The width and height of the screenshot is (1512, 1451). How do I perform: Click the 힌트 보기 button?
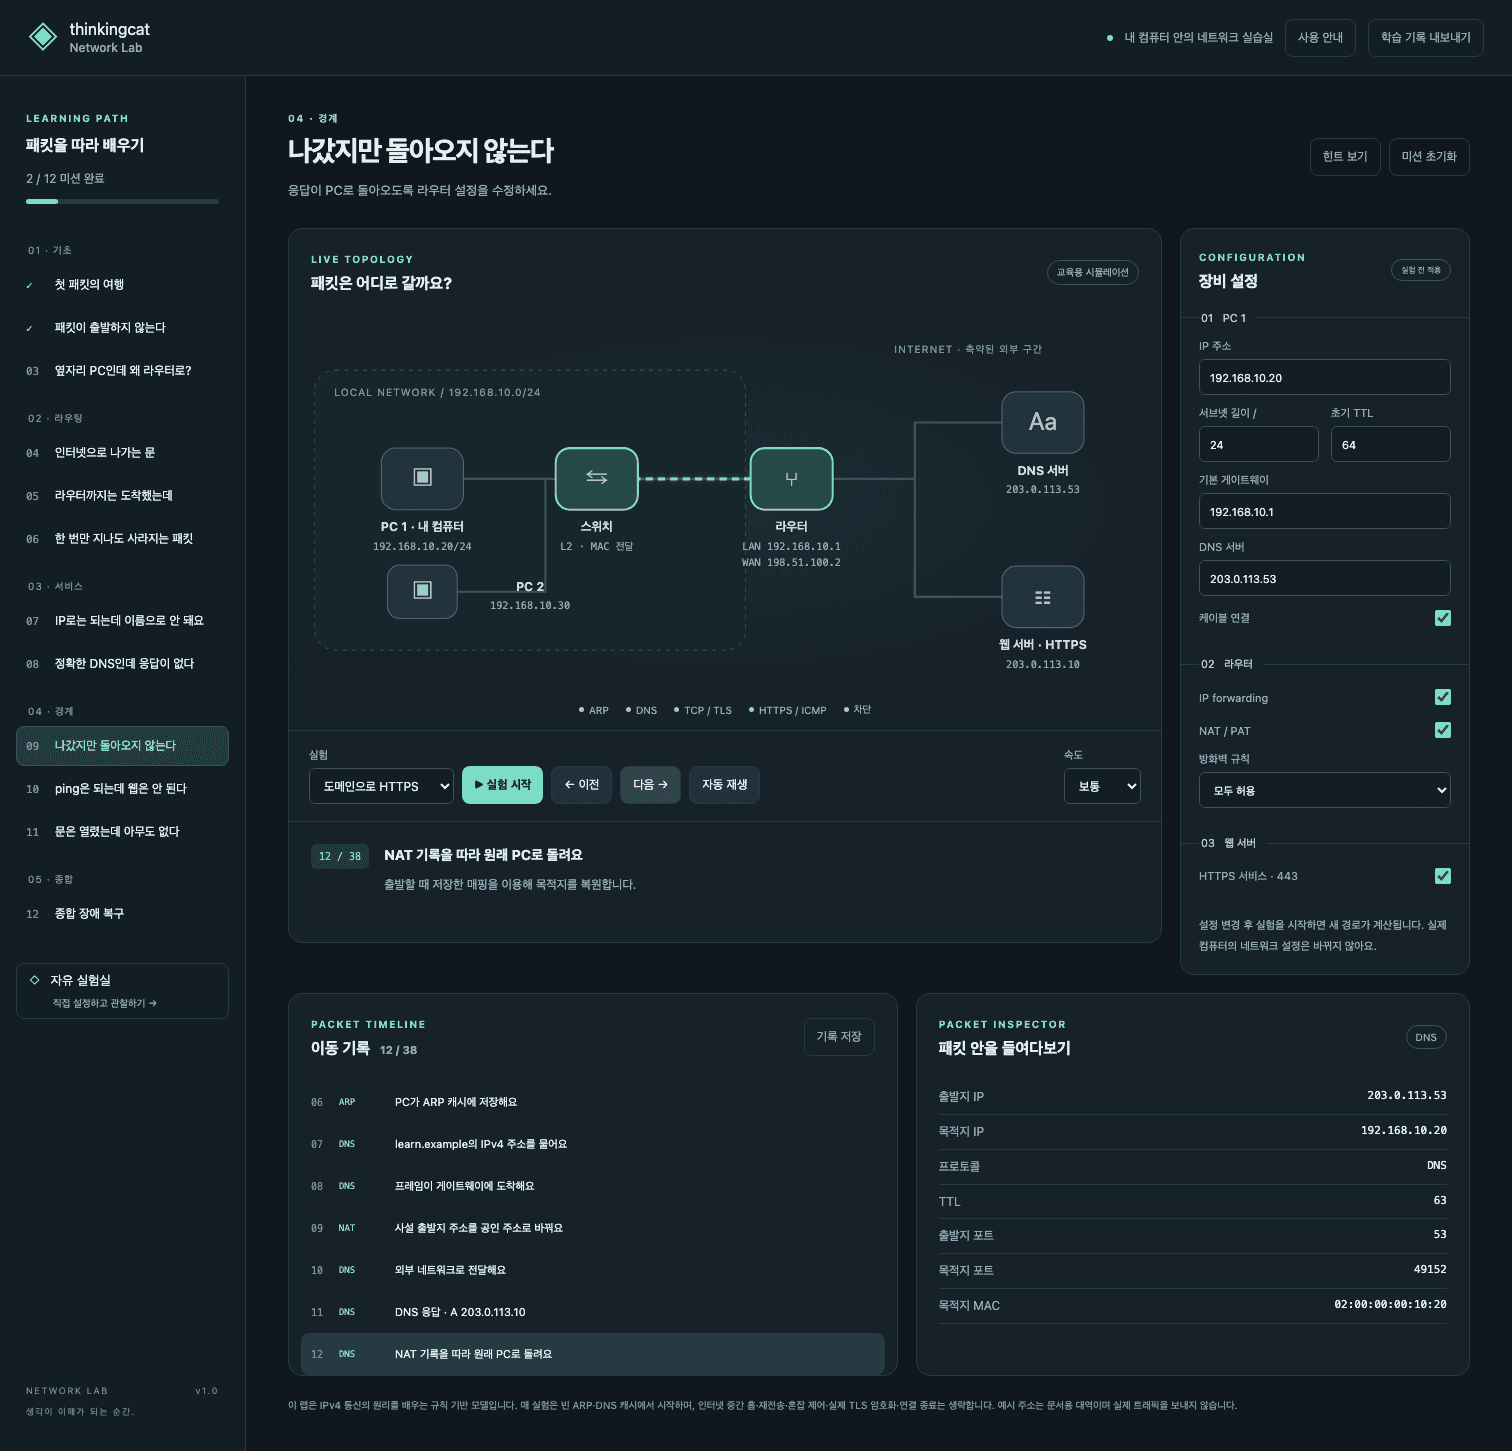(x=1345, y=157)
